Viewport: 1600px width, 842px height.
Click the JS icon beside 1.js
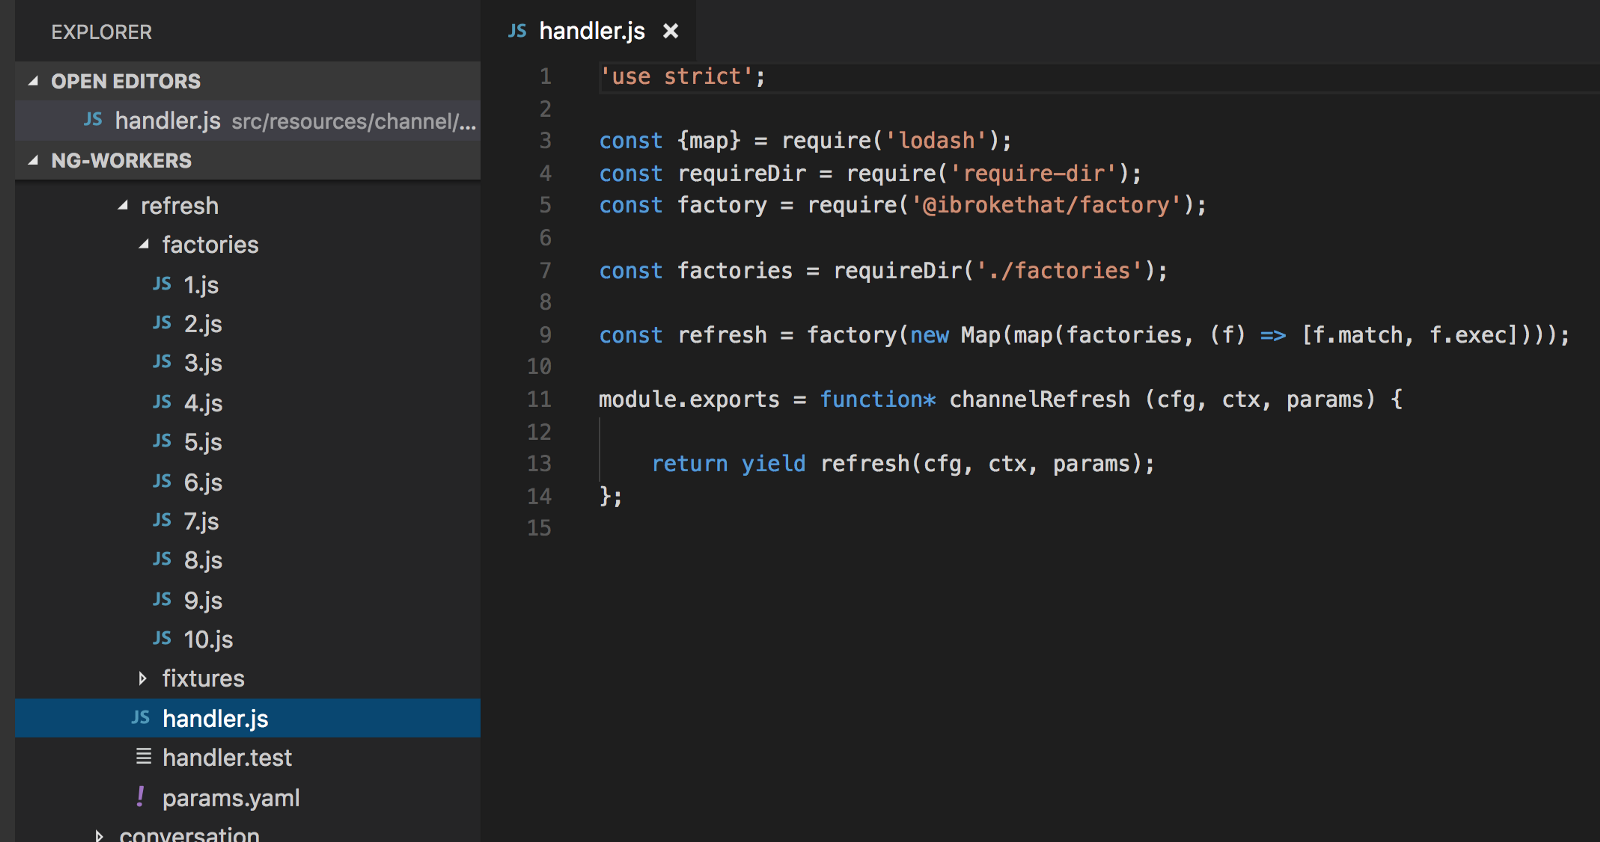coord(162,284)
